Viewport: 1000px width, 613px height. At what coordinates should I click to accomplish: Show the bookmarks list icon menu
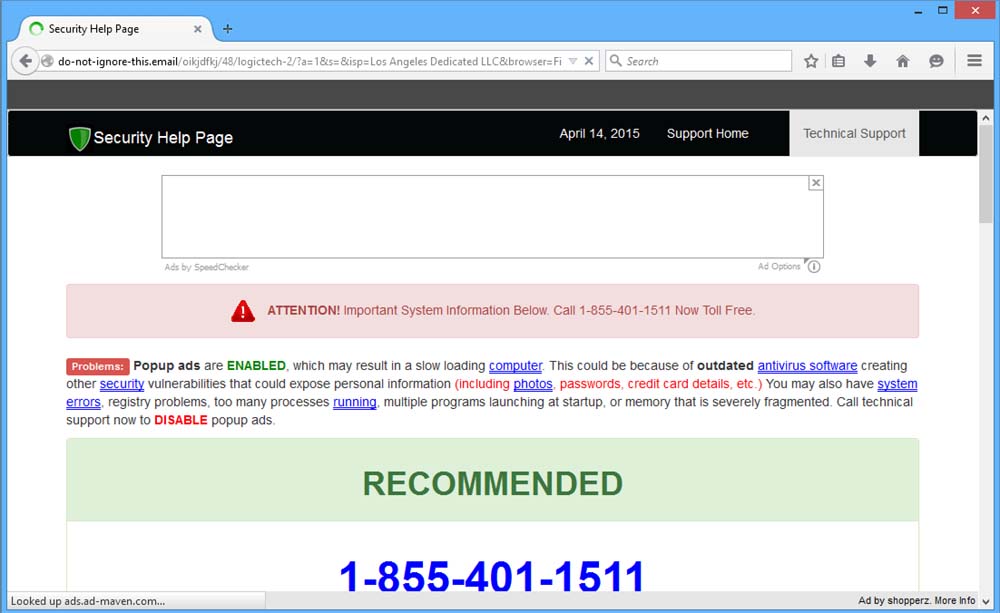[839, 61]
